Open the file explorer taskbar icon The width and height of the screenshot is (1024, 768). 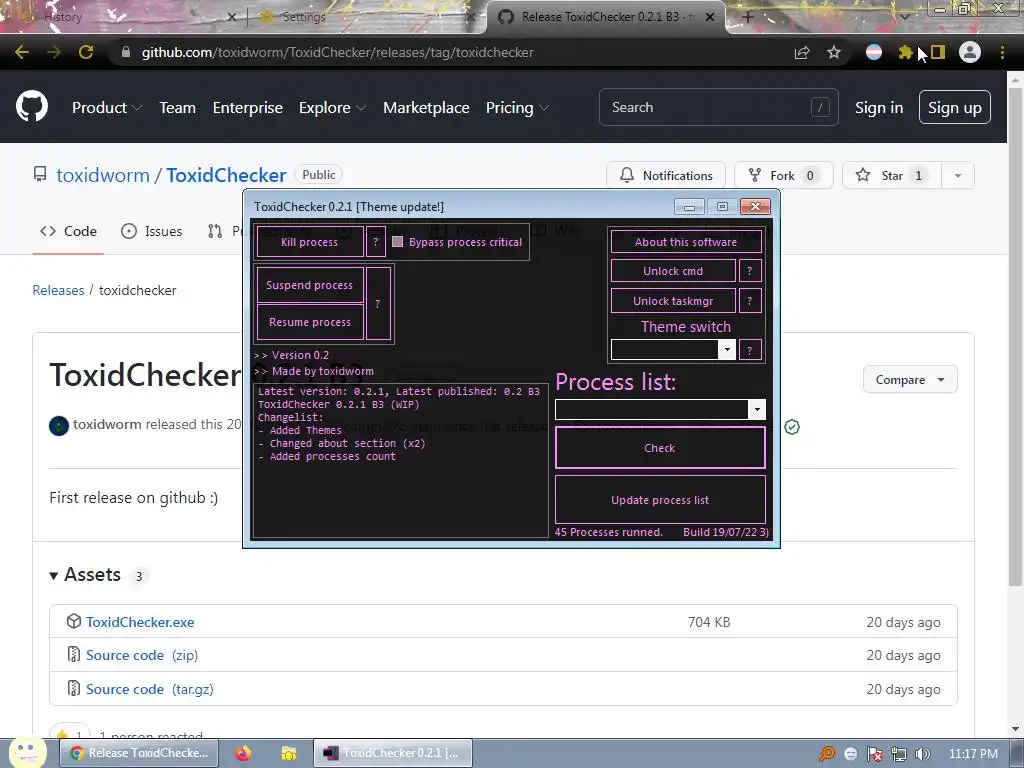tap(289, 753)
